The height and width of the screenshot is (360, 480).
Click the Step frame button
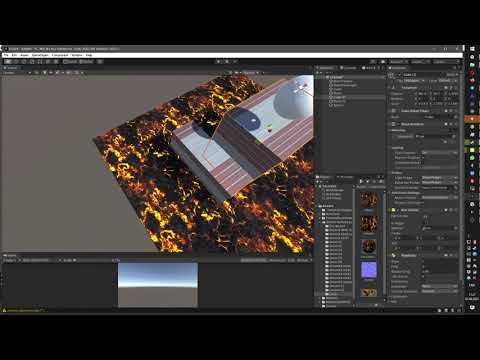coord(235,62)
